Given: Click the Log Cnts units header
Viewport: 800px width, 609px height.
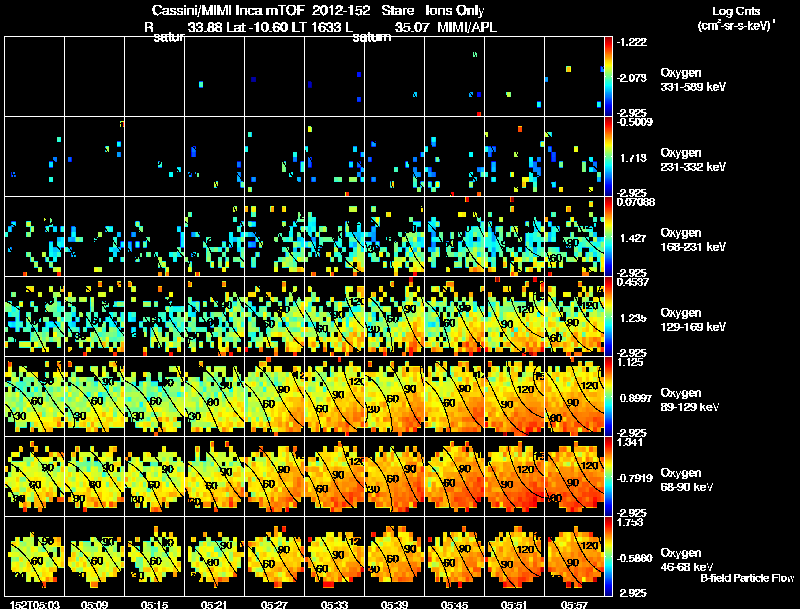Looking at the screenshot, I should click(736, 18).
